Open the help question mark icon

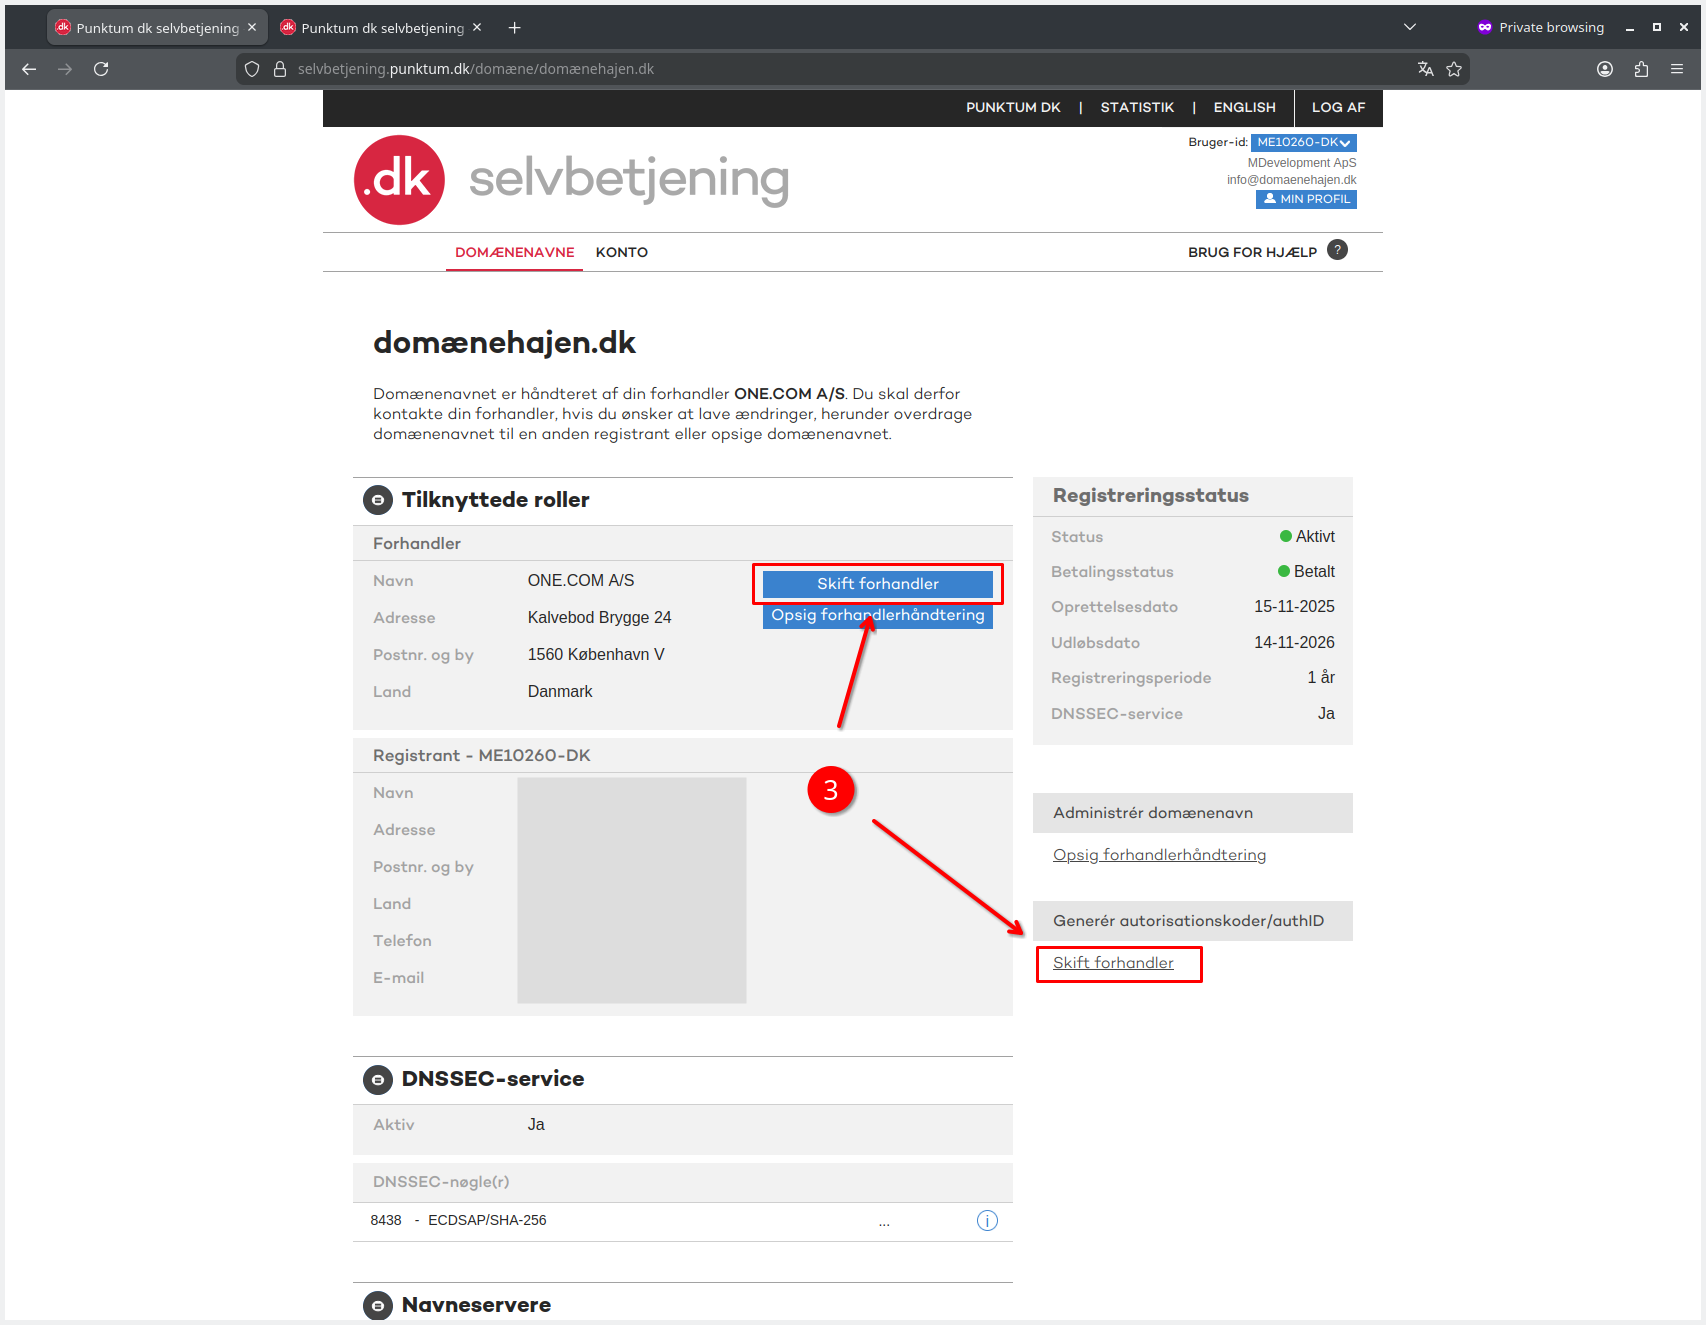click(1337, 250)
